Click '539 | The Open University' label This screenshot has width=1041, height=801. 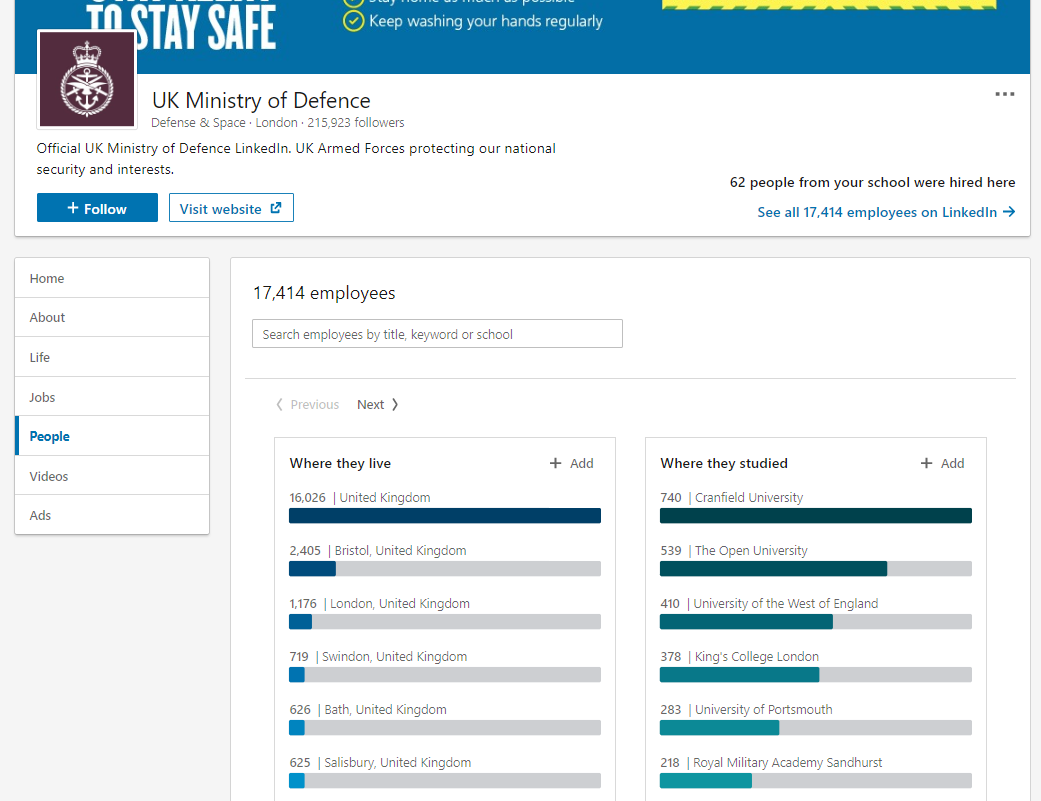click(x=734, y=551)
